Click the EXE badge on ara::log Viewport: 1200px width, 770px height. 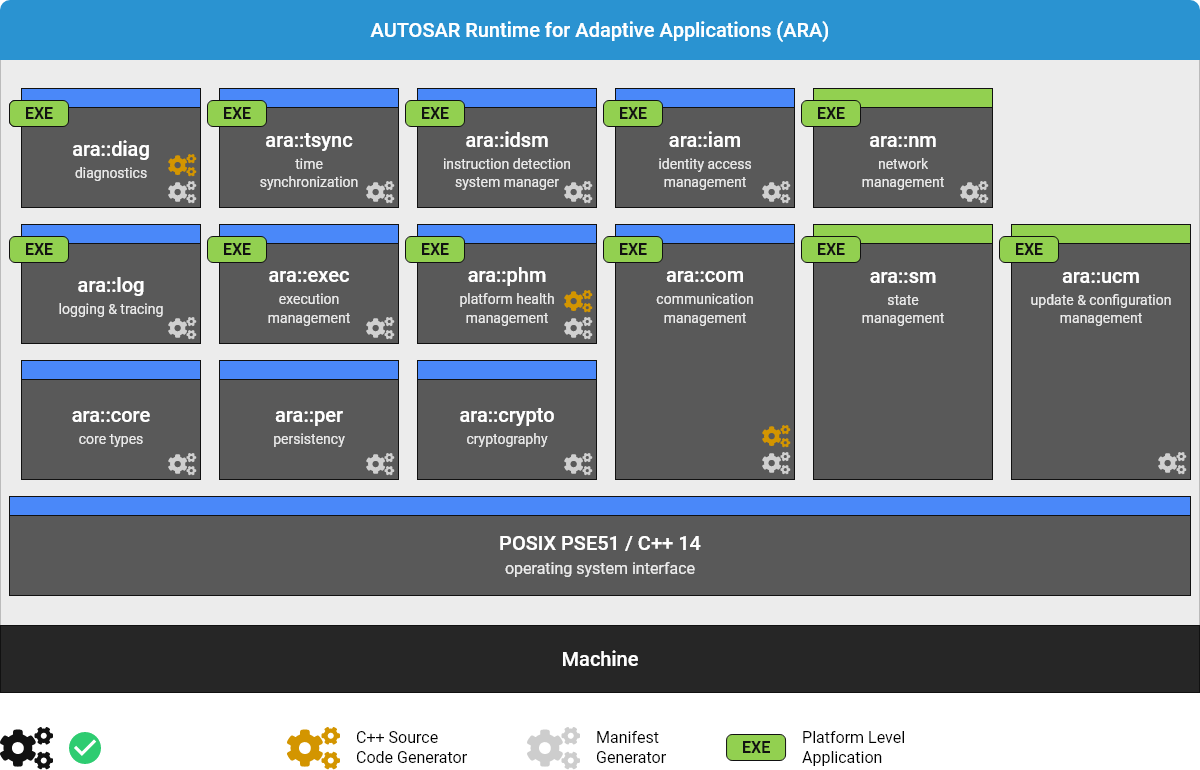tap(39, 249)
